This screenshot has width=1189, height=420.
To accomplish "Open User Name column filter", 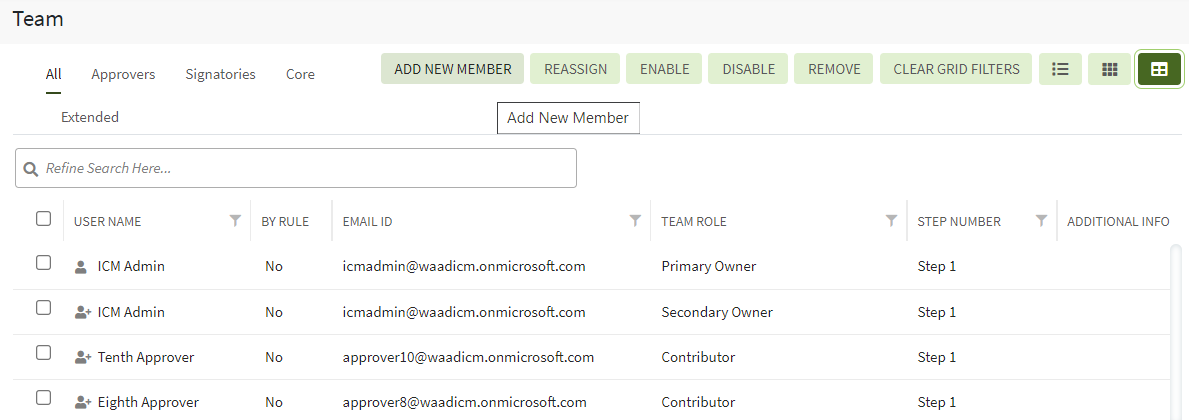I will point(235,221).
